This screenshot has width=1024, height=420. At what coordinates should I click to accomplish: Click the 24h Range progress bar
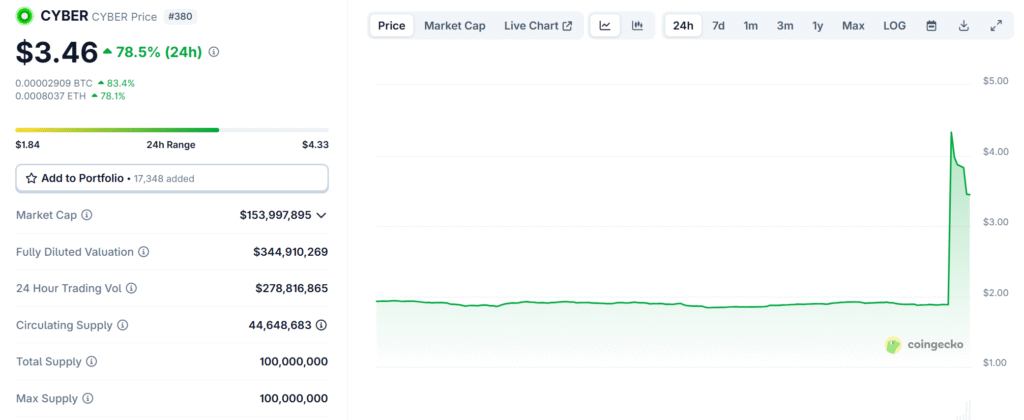click(x=172, y=130)
